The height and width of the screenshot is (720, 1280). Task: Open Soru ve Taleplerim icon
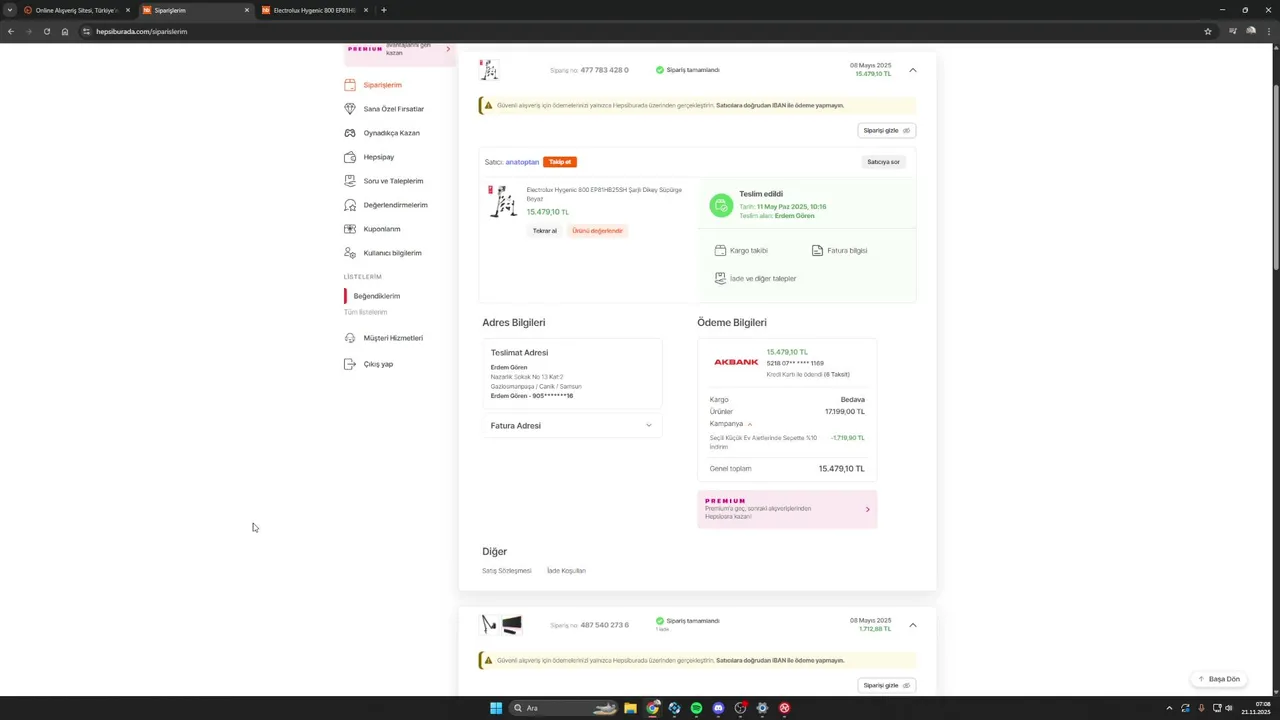[350, 181]
